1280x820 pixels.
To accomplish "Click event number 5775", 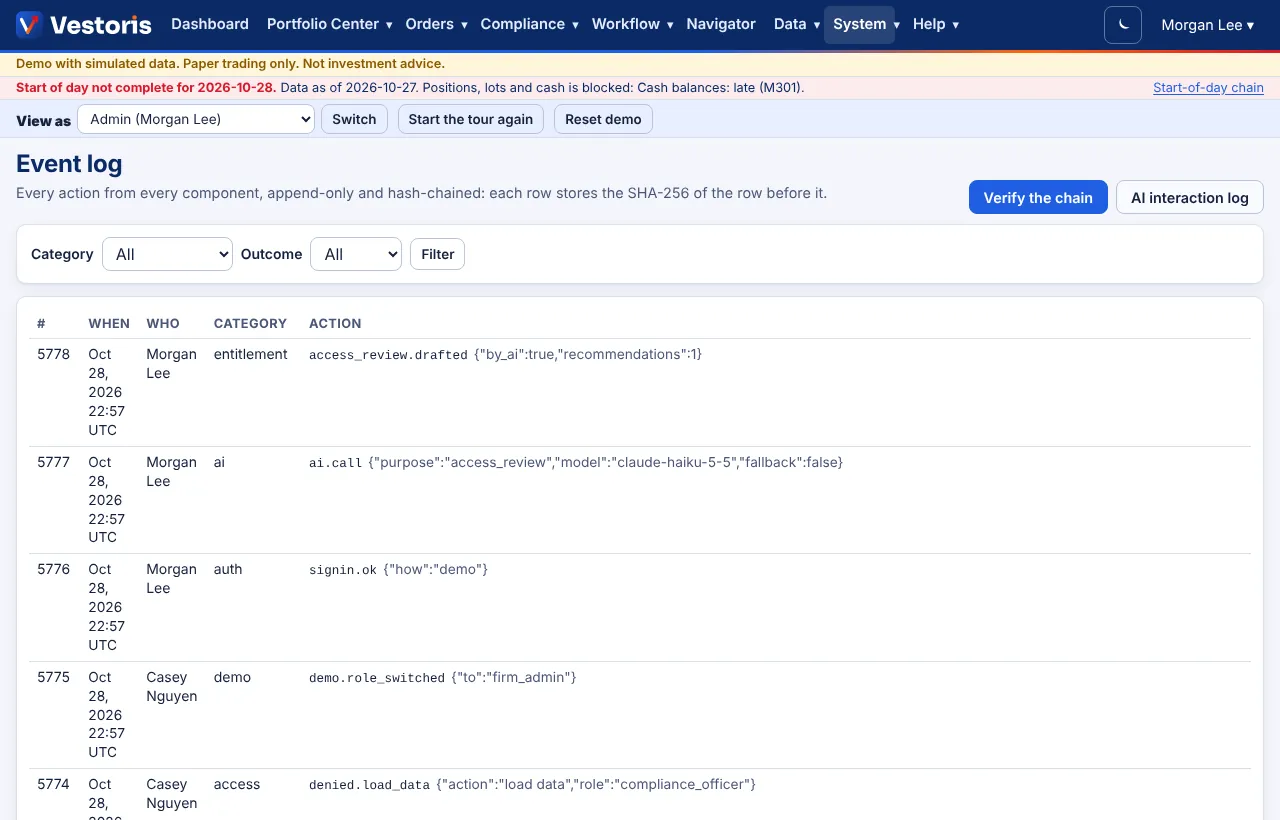I will click(x=54, y=677).
